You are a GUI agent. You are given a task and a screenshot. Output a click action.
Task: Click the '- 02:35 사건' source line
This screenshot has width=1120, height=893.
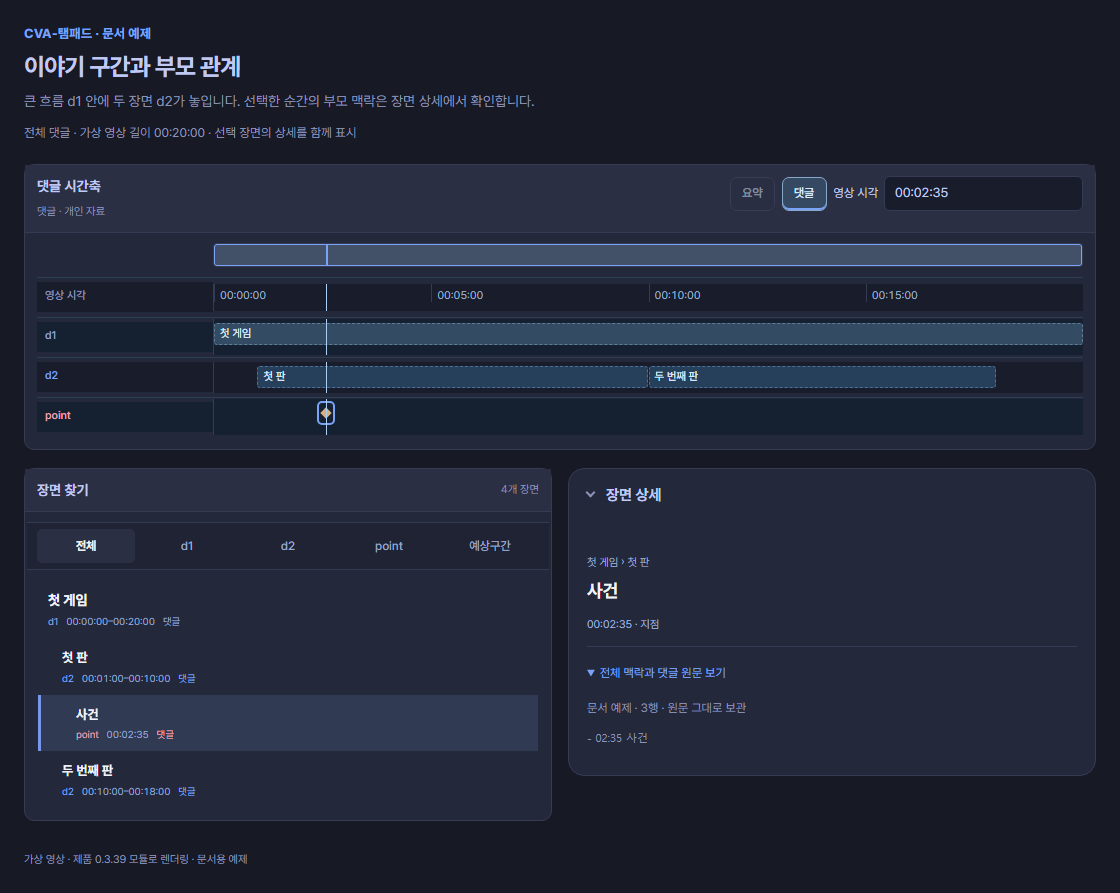(617, 738)
